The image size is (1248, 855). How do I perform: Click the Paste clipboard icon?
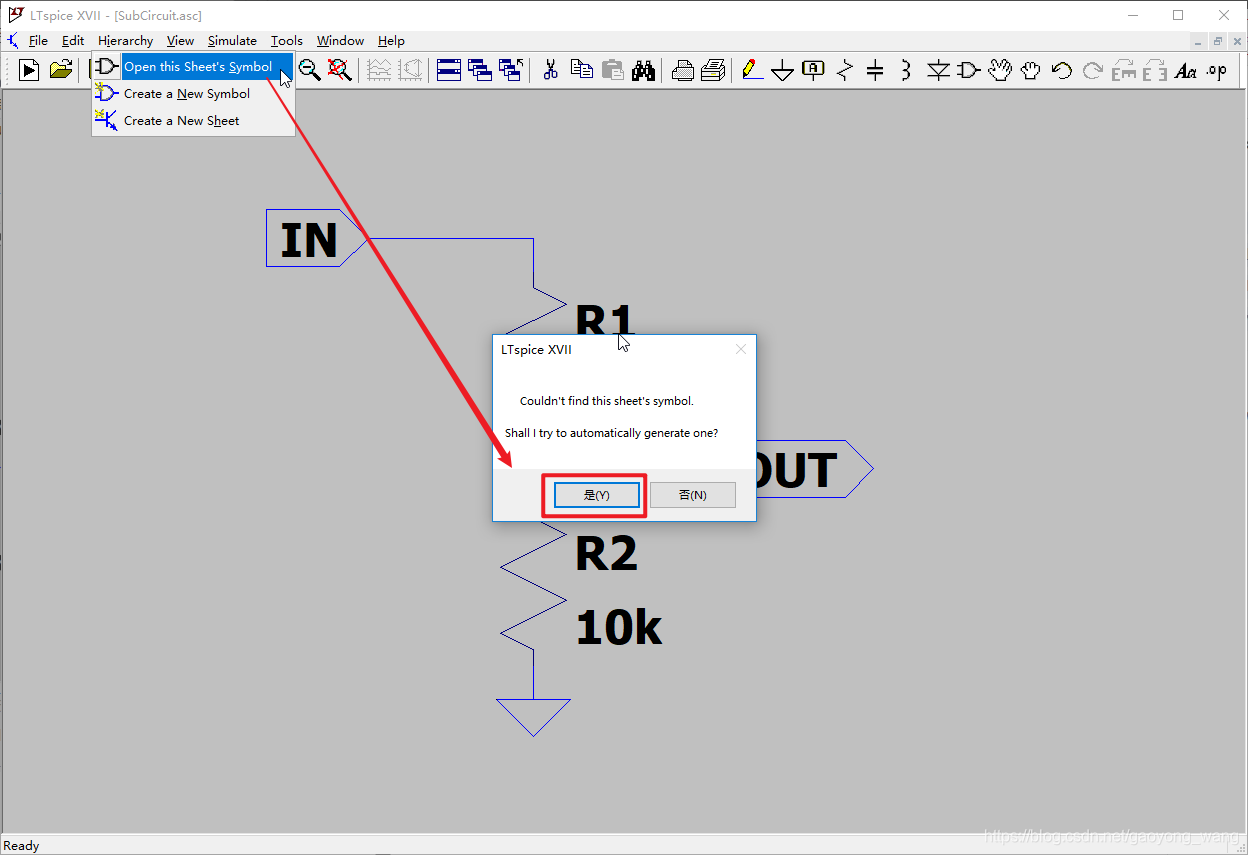pyautogui.click(x=612, y=70)
